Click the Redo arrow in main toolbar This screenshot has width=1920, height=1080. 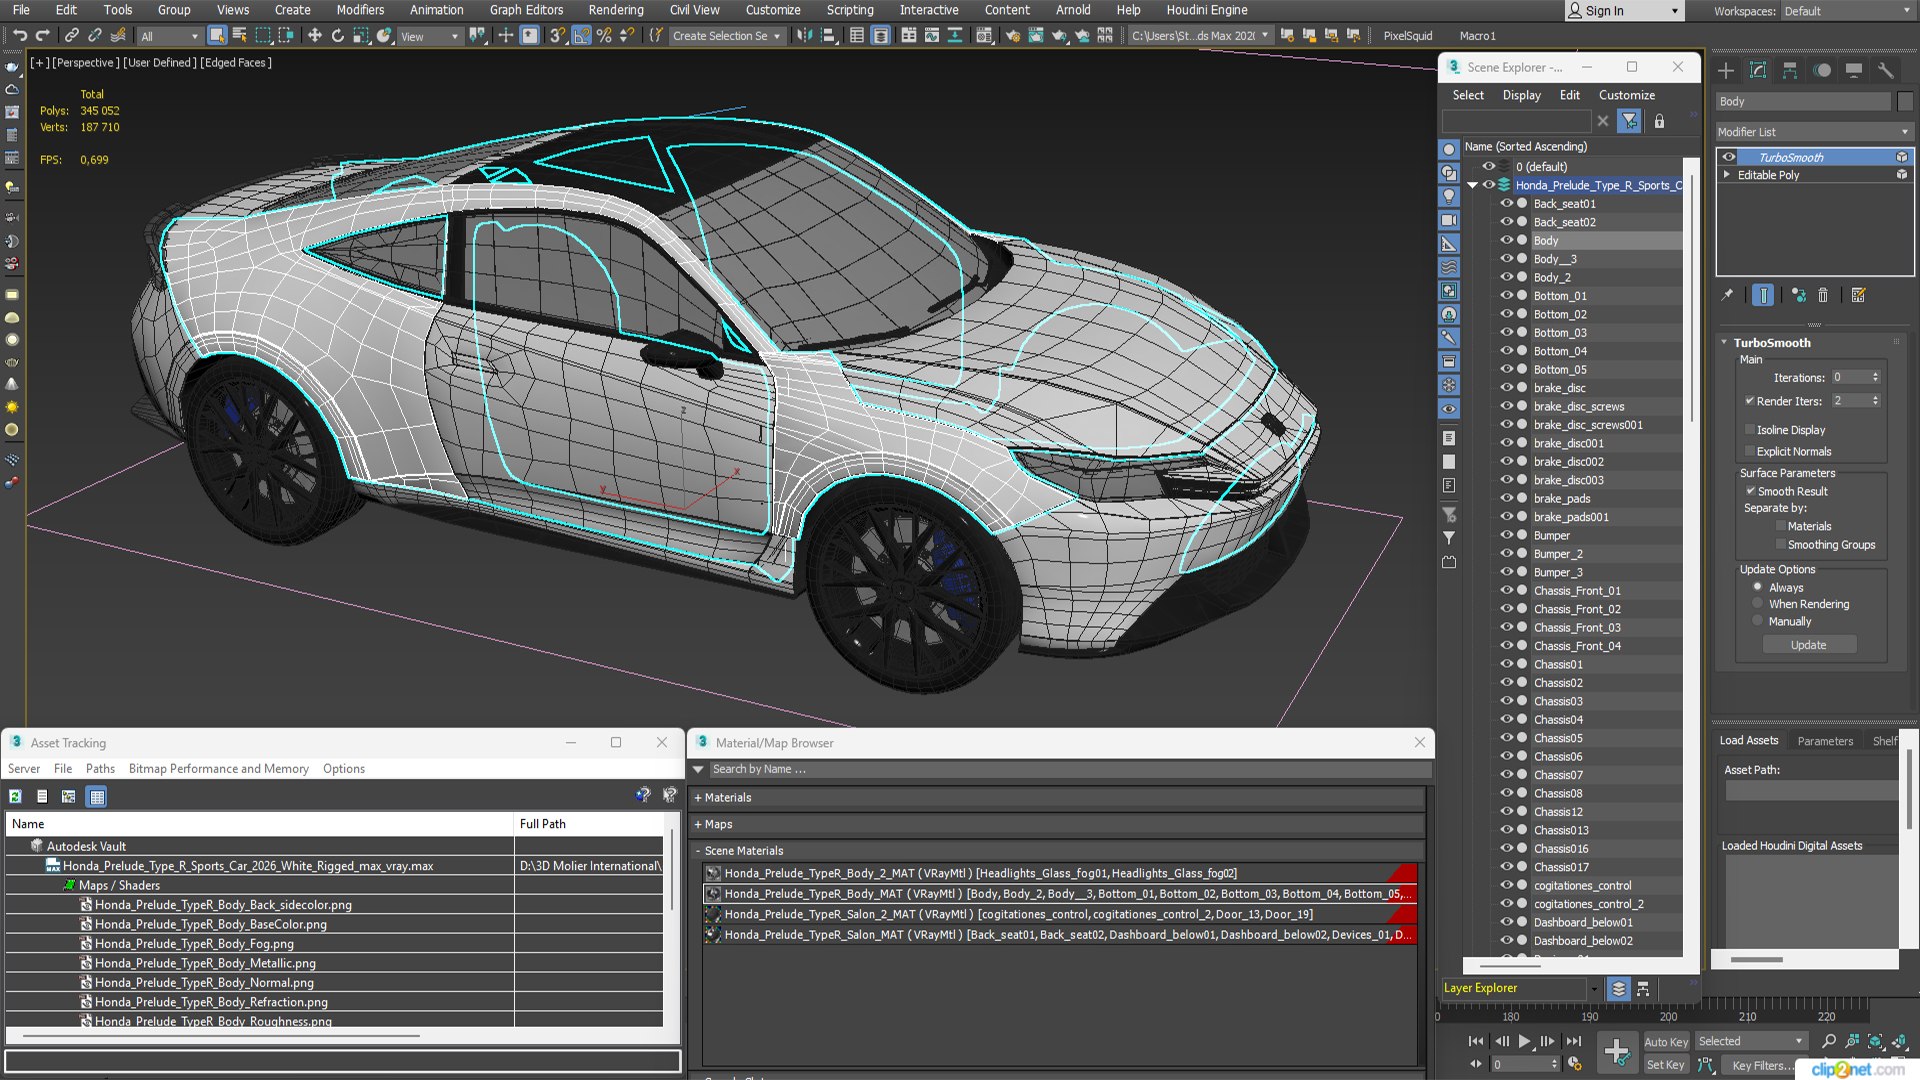42,36
